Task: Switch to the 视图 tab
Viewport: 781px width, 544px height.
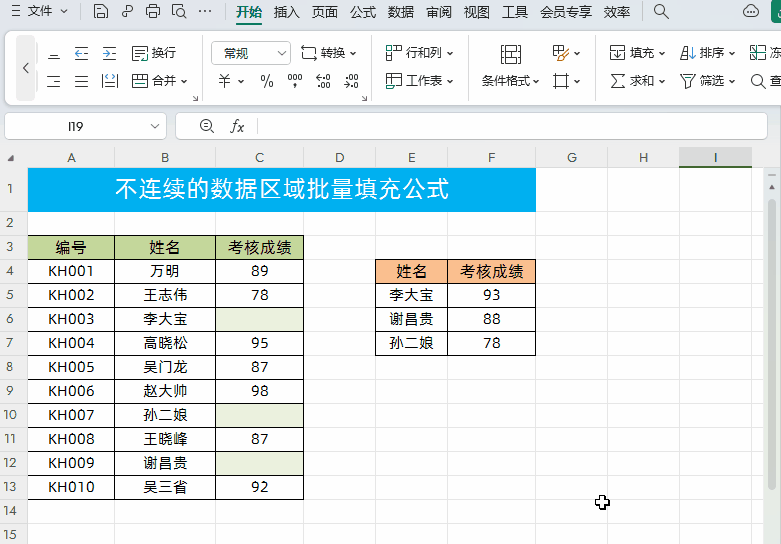Action: pos(477,11)
